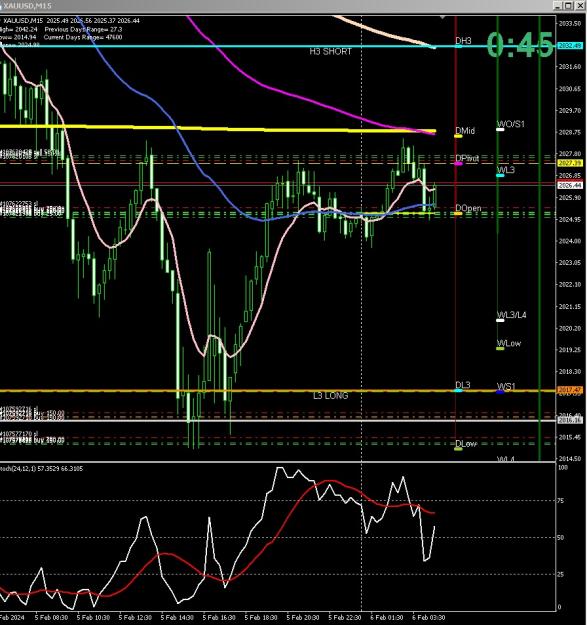Maximize the XAUUSD,M15 chart window
Viewport: 587px width, 625px height.
(x=569, y=5)
